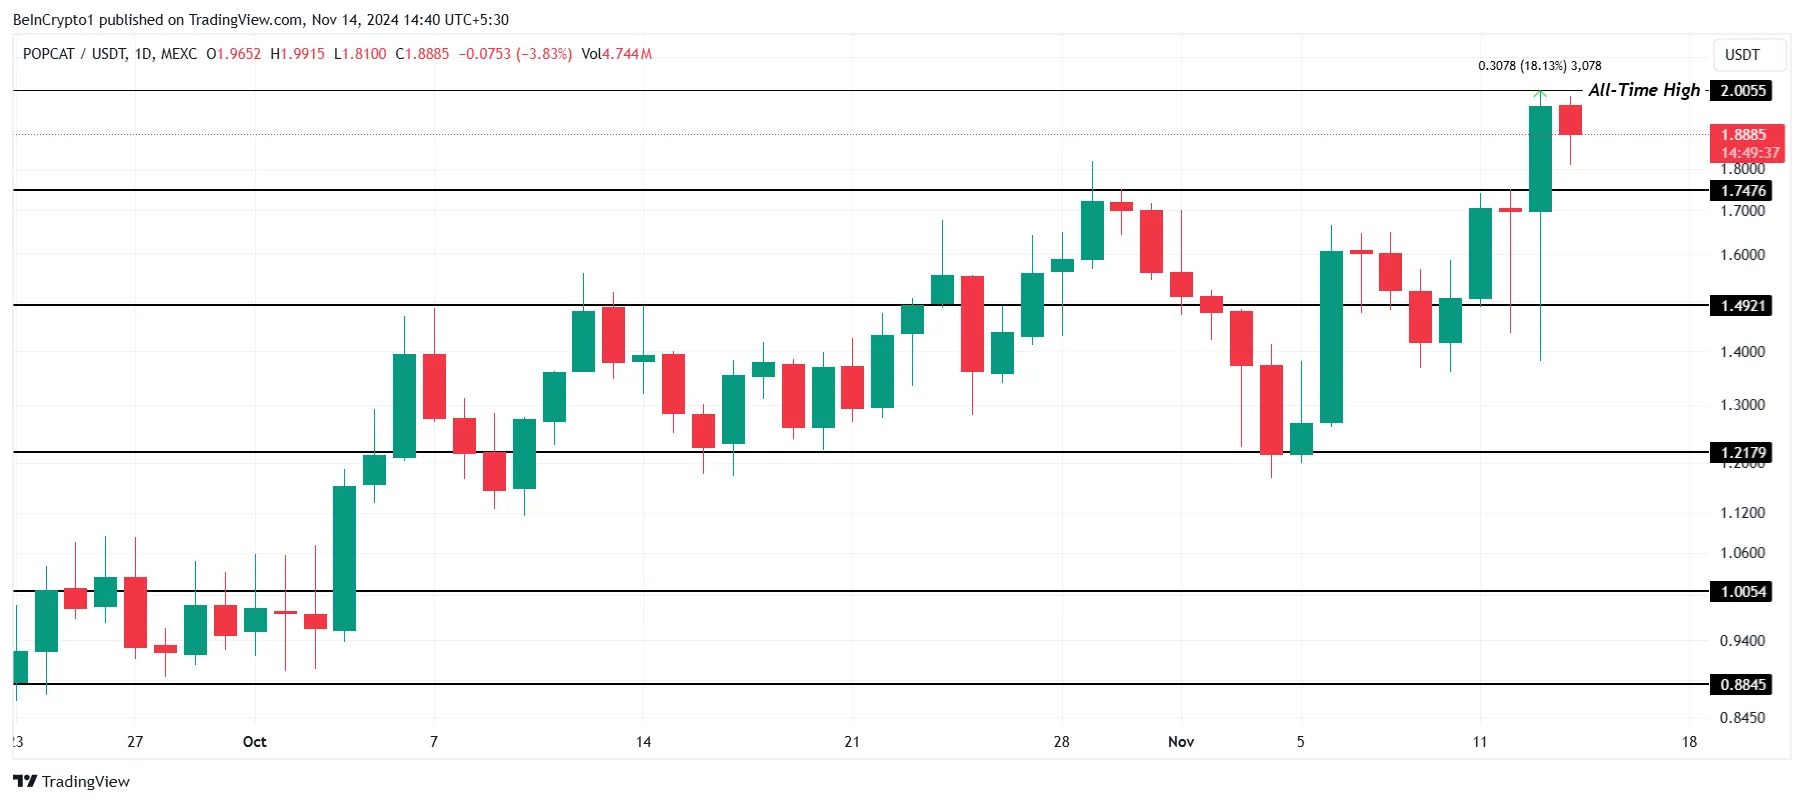Select the 2.0055 All-Time High price label
Screen dimensions: 1804x803
tap(1742, 90)
